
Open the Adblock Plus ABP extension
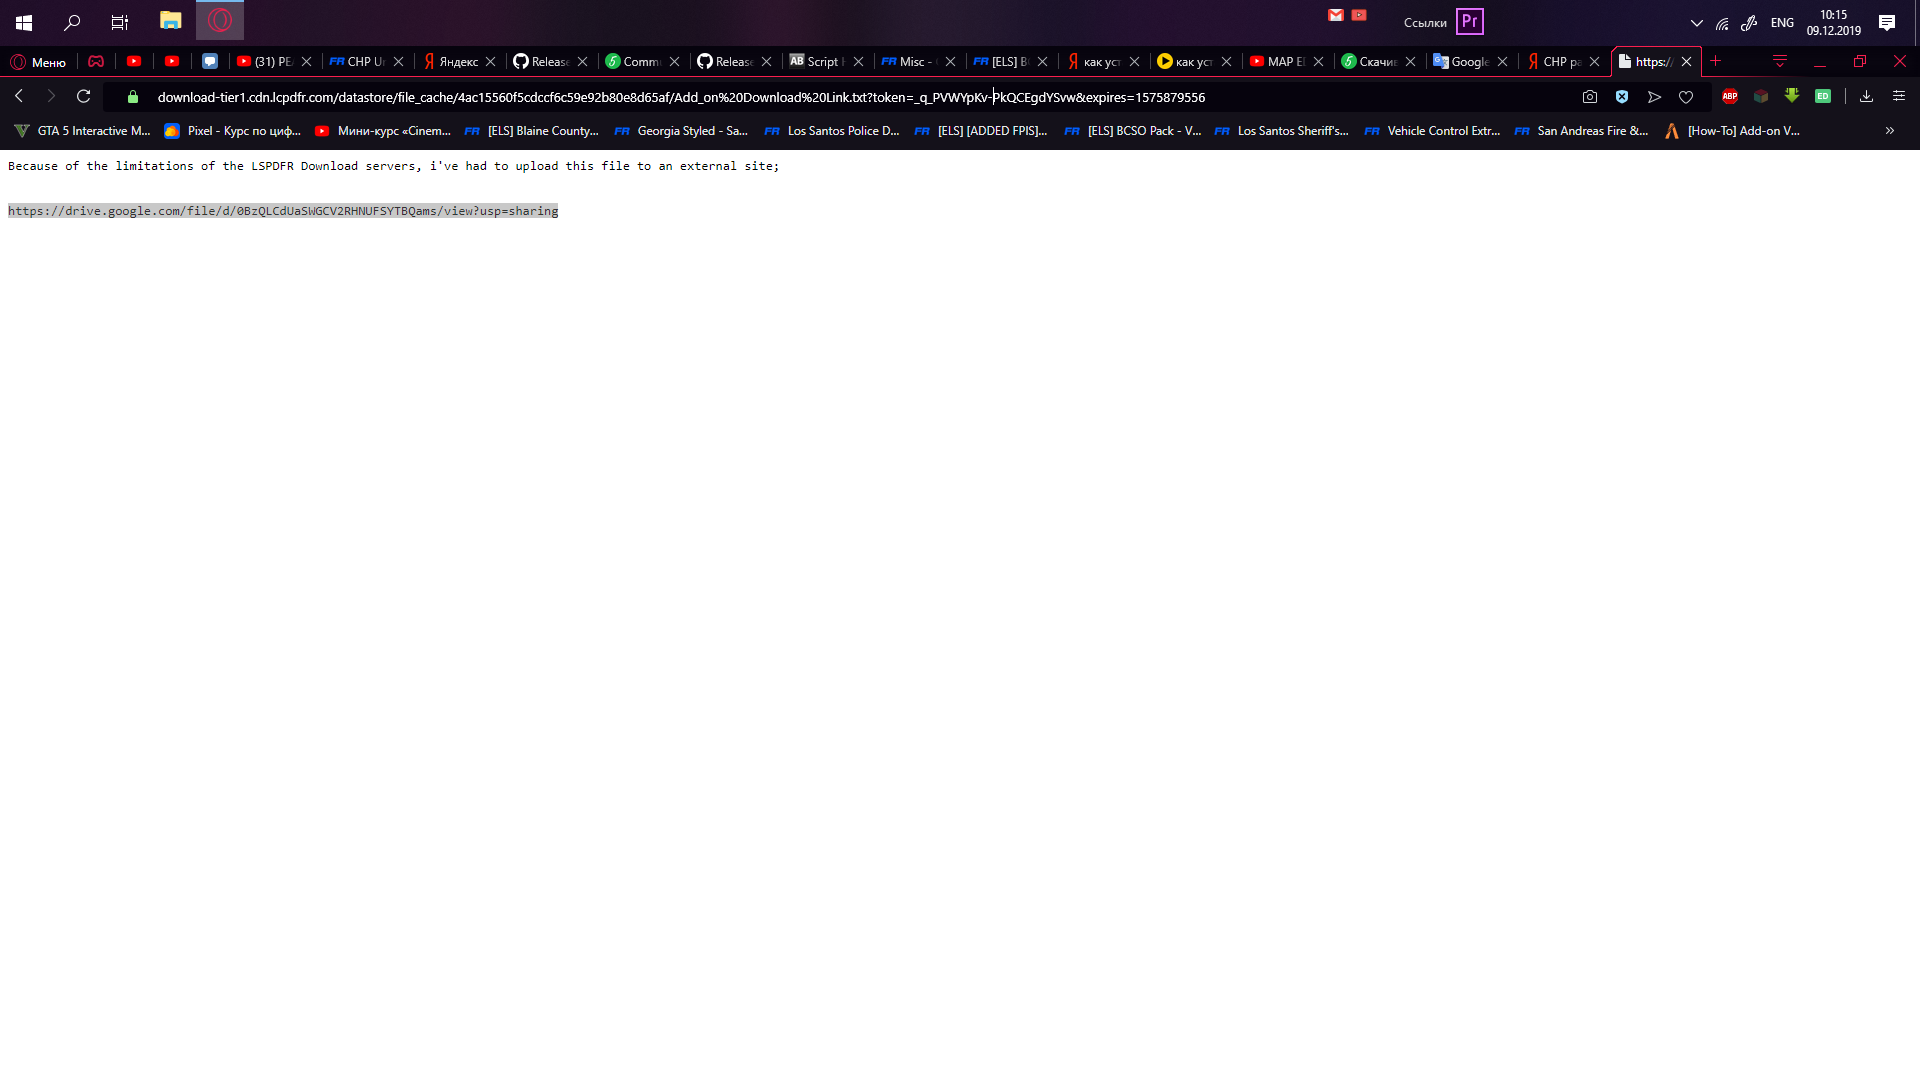pos(1730,97)
